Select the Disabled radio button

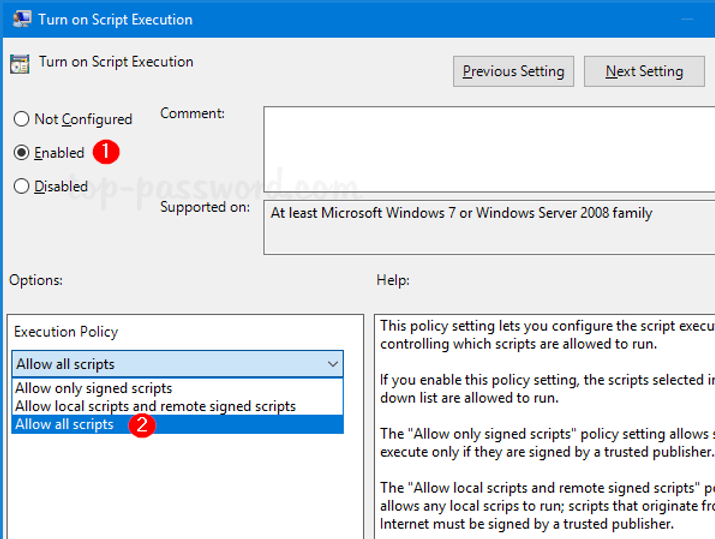pyautogui.click(x=21, y=186)
